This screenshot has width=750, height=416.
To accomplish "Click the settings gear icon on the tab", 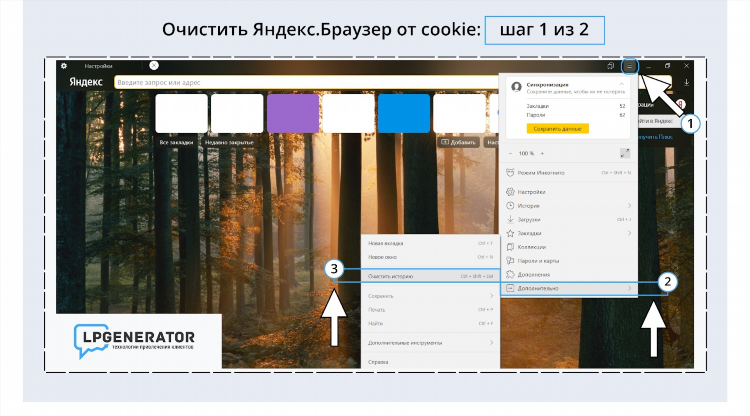I will tap(64, 66).
